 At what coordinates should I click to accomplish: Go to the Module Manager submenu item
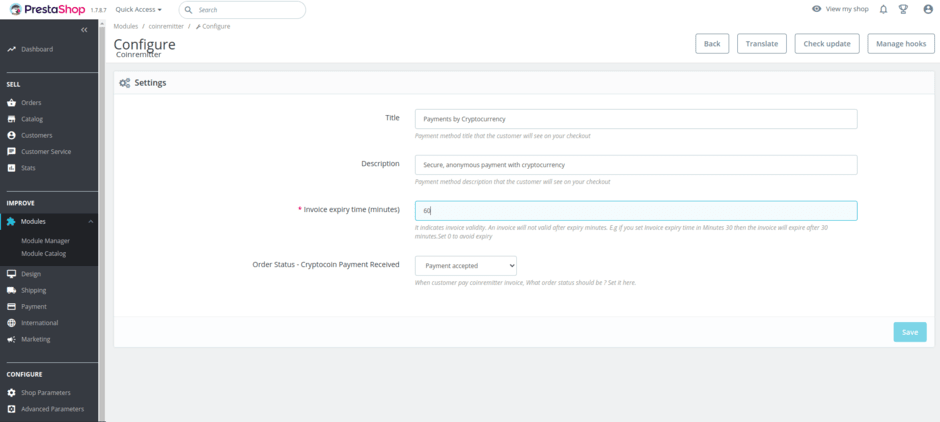coord(46,241)
